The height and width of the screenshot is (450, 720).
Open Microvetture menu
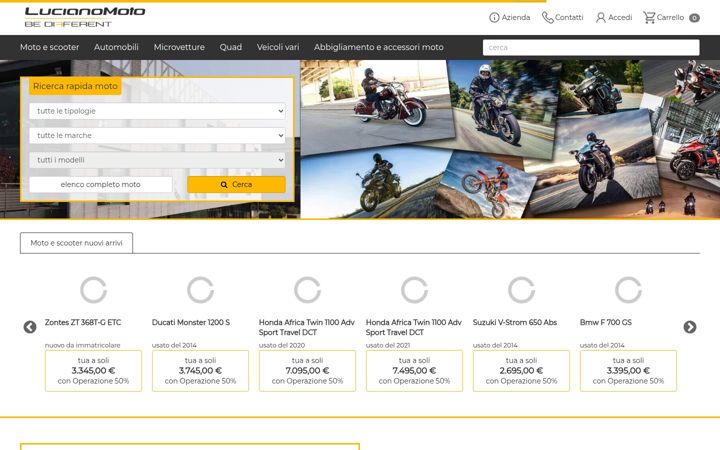tap(179, 47)
